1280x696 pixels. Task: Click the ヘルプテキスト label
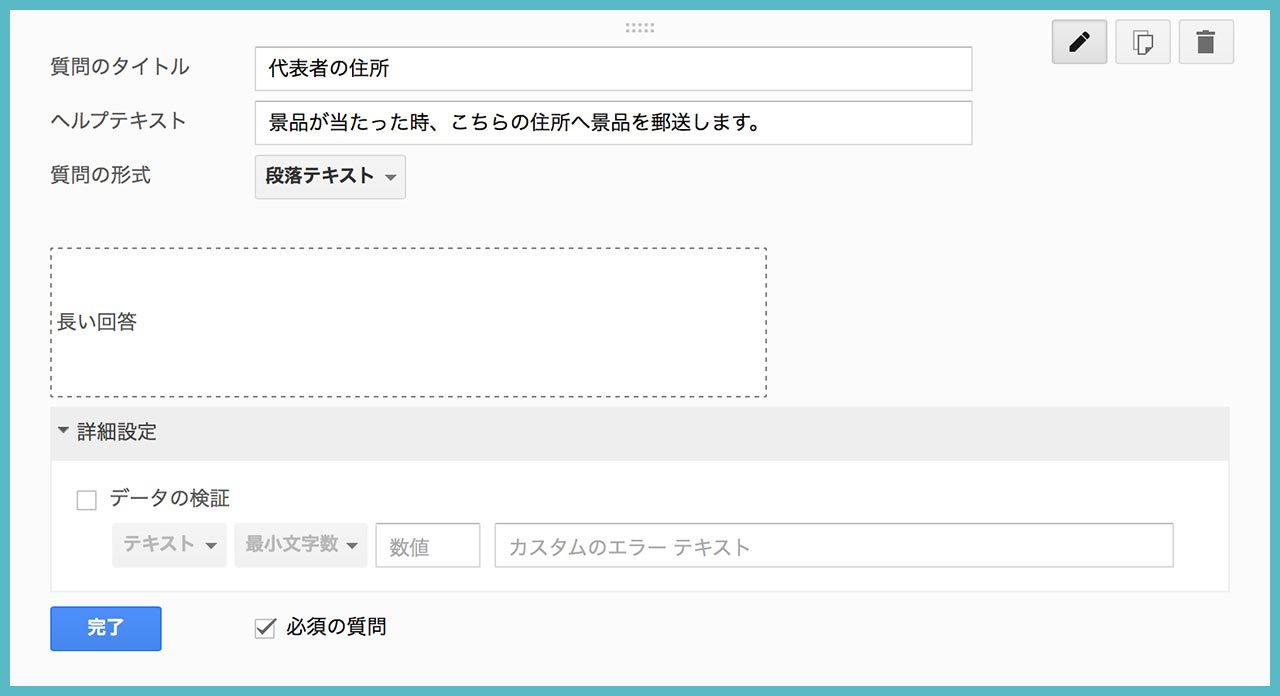(119, 121)
